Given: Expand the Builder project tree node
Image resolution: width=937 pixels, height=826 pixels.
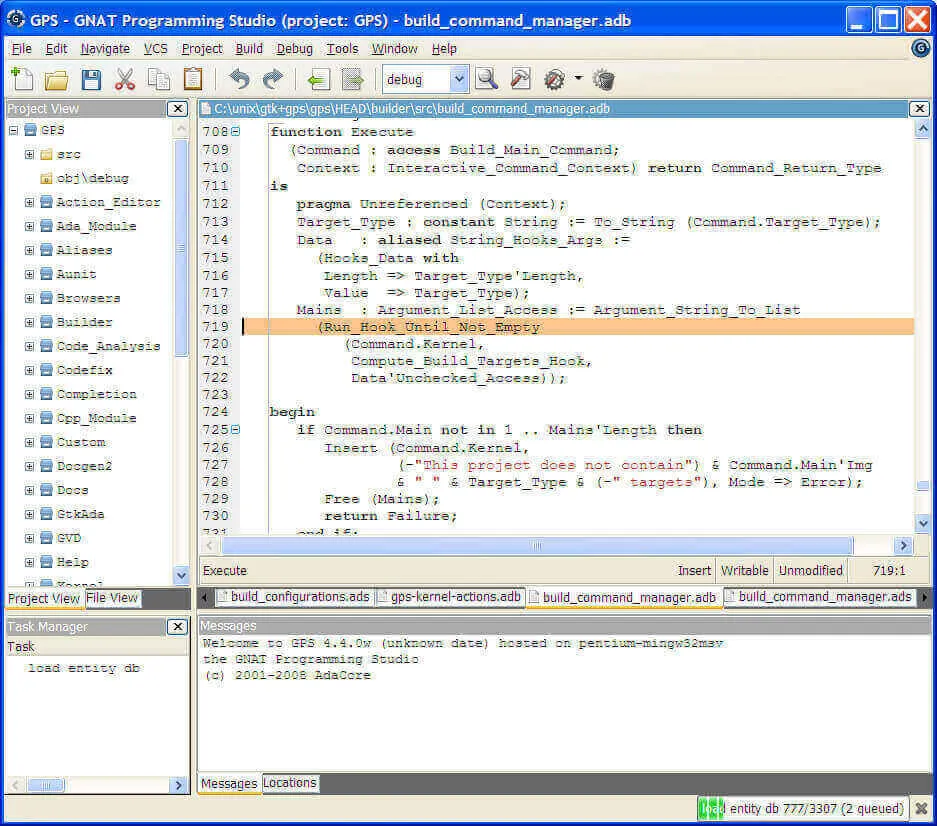Looking at the screenshot, I should tap(29, 322).
